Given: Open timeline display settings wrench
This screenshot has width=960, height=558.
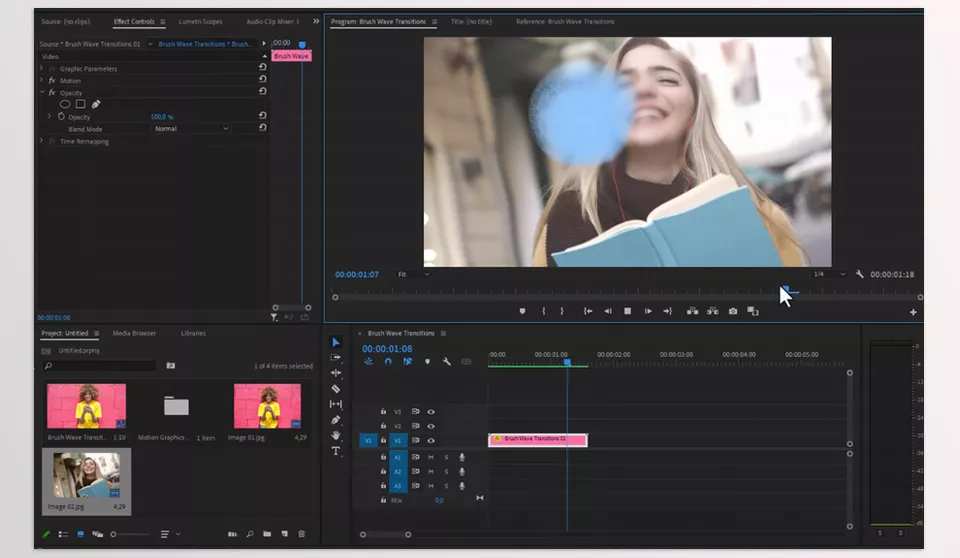Looking at the screenshot, I should 447,361.
